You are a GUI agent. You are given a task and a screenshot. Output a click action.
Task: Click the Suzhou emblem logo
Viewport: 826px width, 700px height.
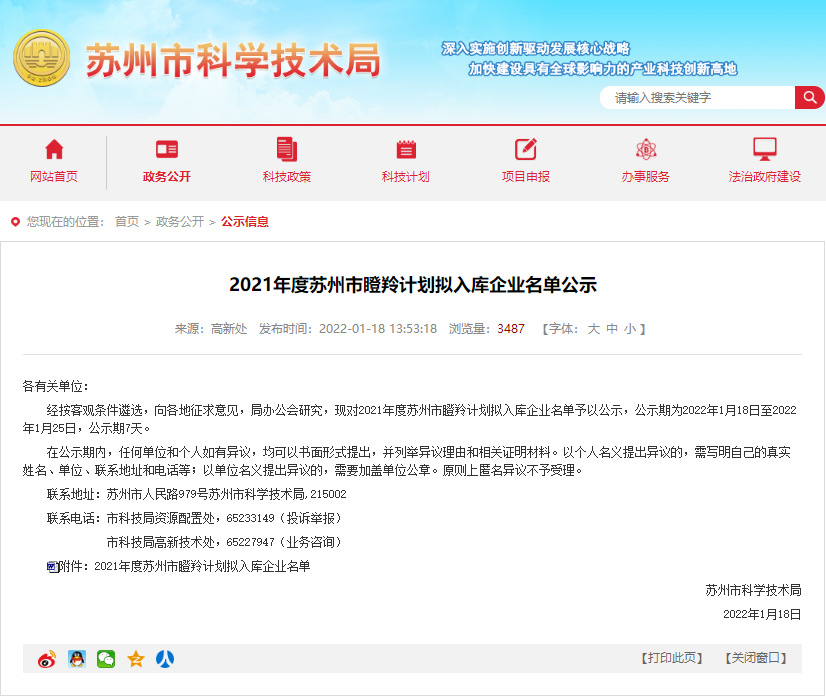(41, 59)
